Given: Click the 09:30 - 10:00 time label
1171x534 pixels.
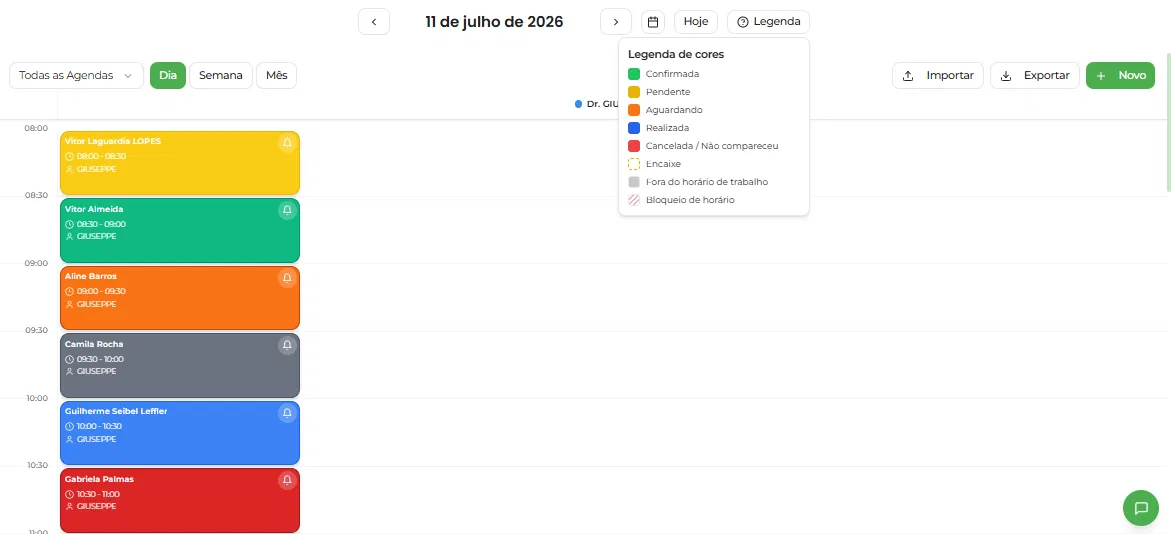Looking at the screenshot, I should point(100,359).
